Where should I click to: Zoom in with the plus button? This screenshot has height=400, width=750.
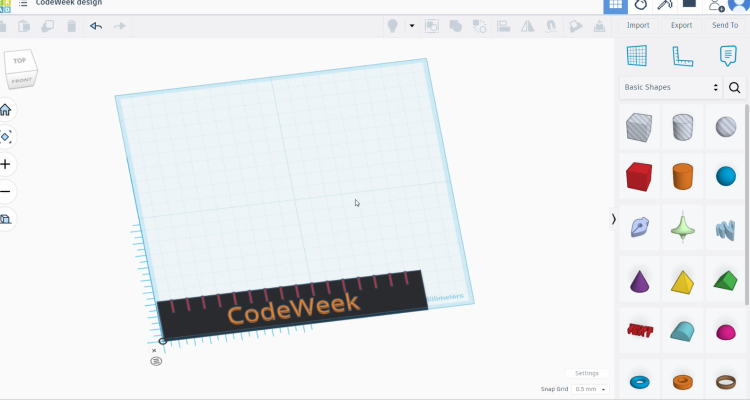click(x=6, y=164)
